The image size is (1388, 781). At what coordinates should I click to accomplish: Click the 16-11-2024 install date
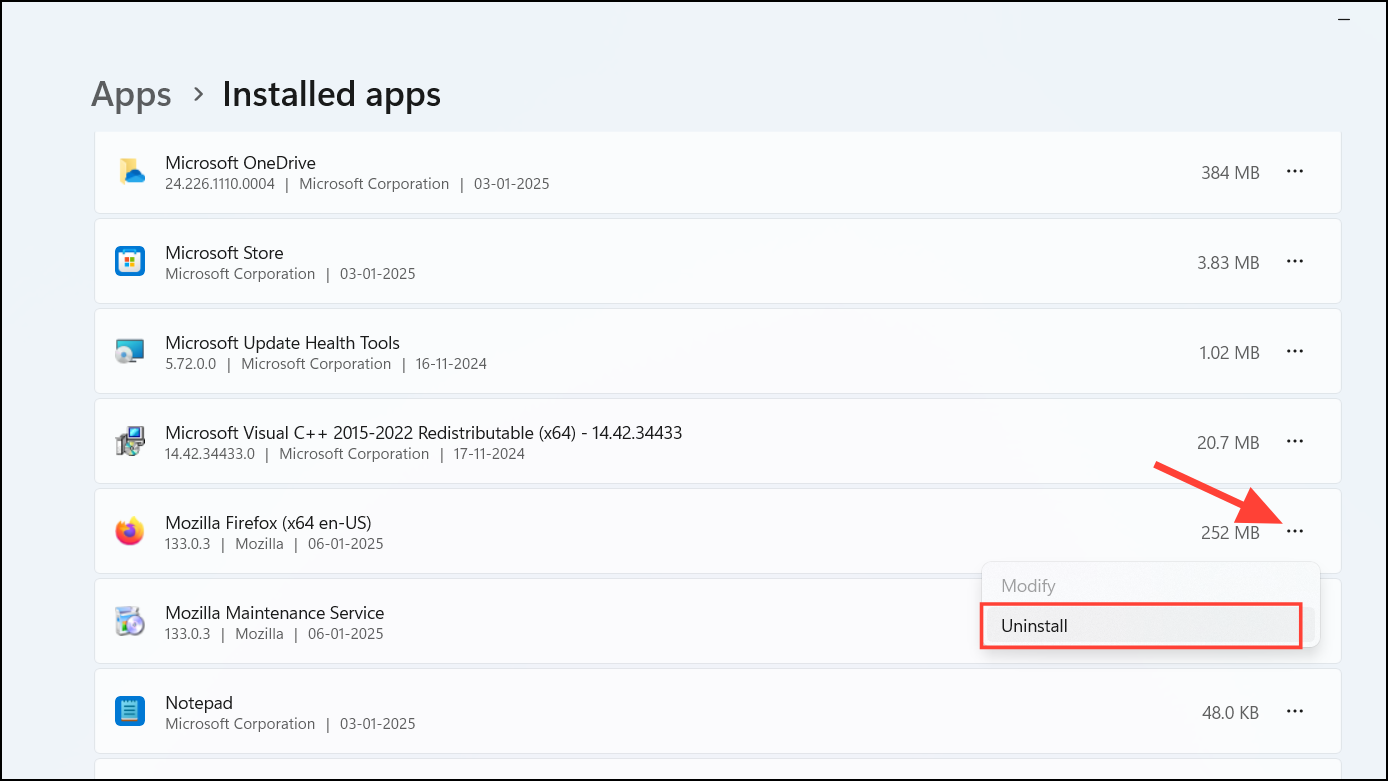tap(451, 364)
